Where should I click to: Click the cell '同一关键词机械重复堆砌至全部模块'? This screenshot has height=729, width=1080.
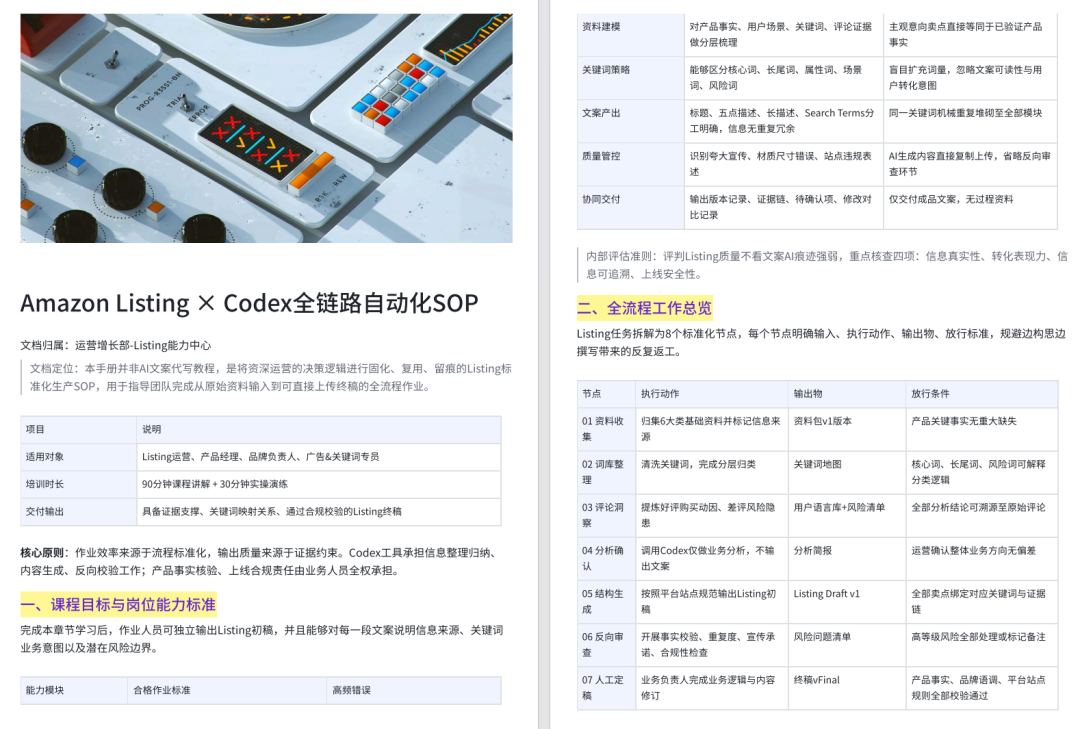pyautogui.click(x=970, y=121)
